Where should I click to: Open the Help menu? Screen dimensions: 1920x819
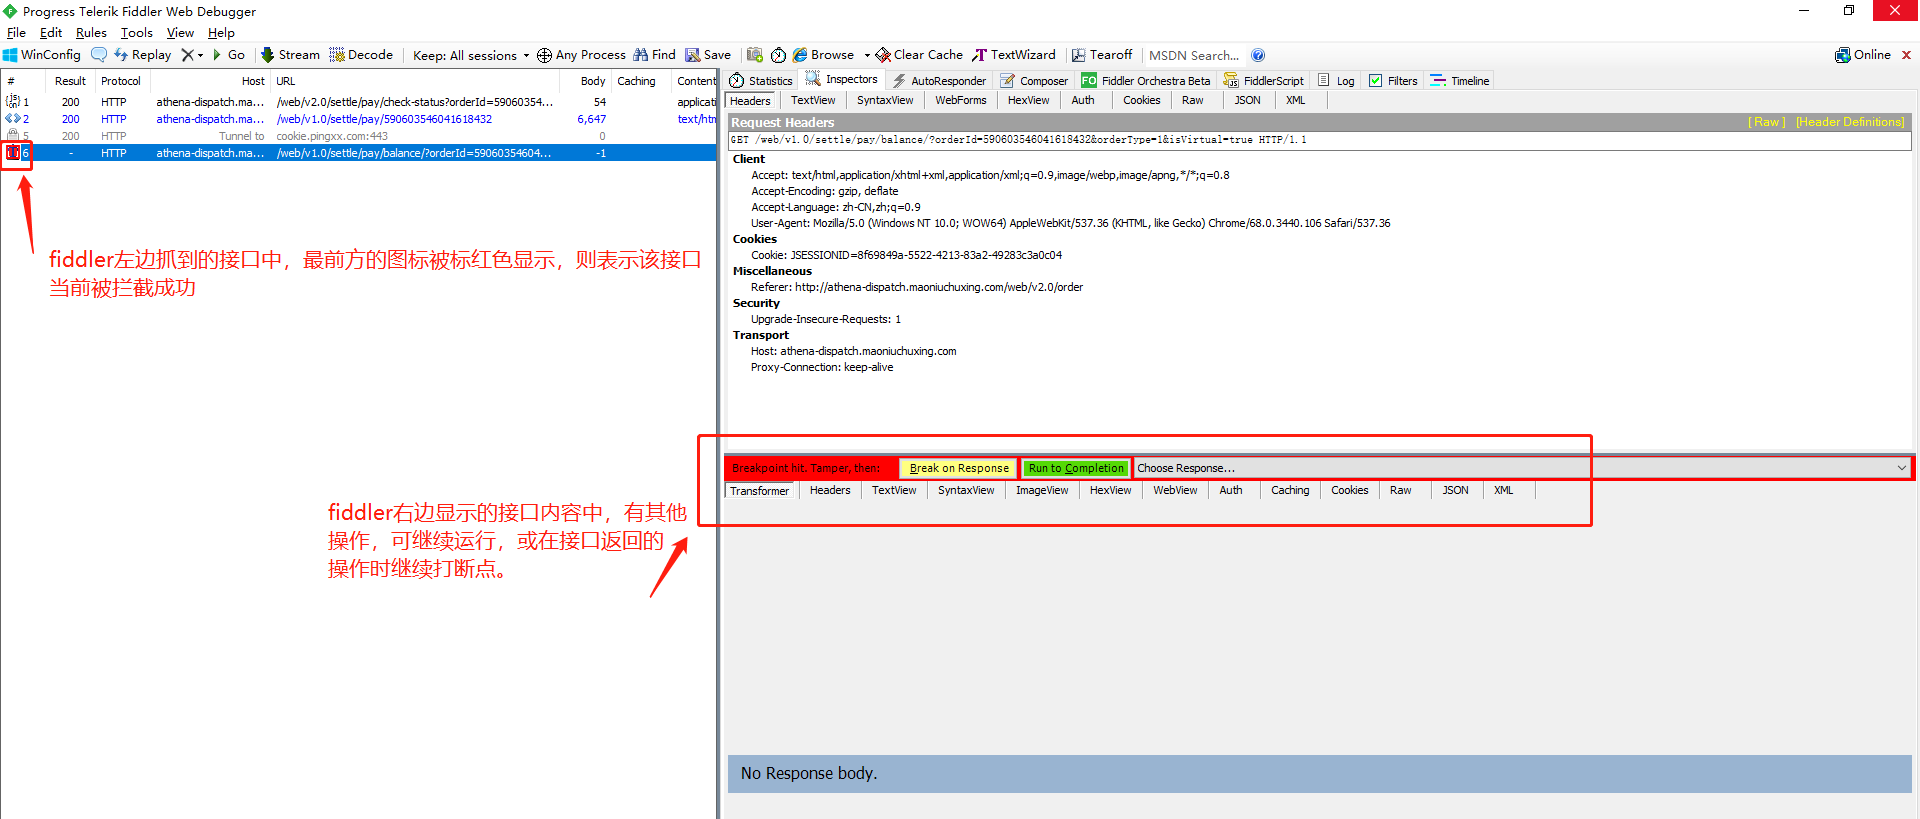[x=221, y=33]
